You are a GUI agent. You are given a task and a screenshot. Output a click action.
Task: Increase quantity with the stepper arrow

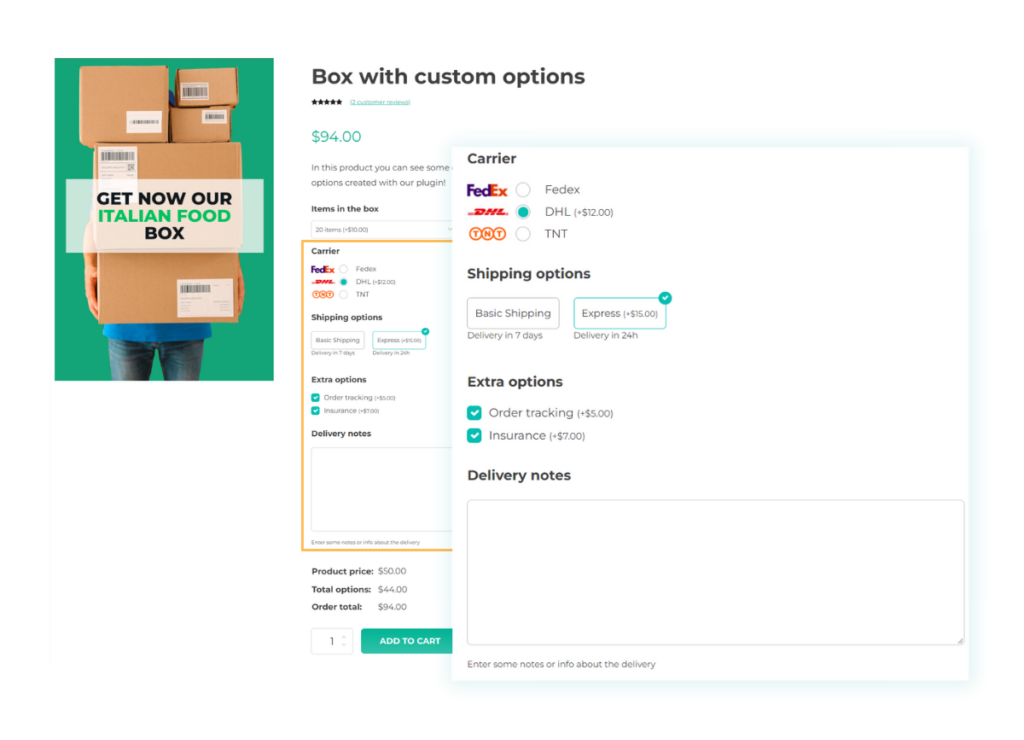[x=344, y=636]
